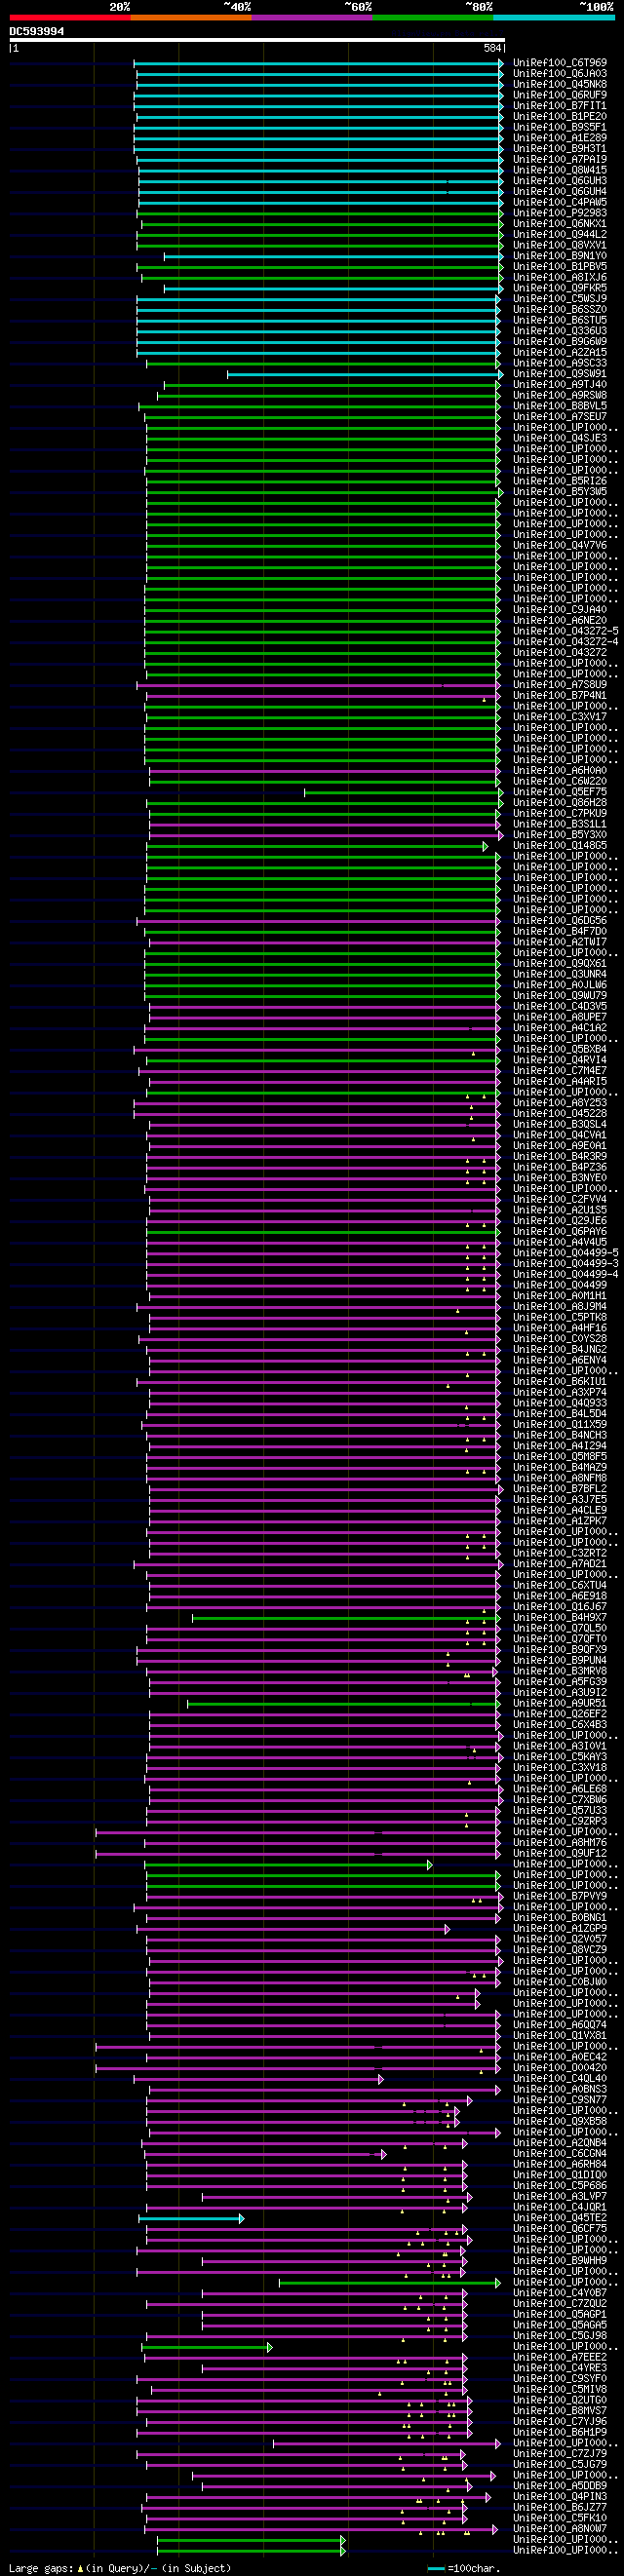Open hit UniRef100_B1PE20
The height and width of the screenshot is (2576, 624).
[x=560, y=117]
